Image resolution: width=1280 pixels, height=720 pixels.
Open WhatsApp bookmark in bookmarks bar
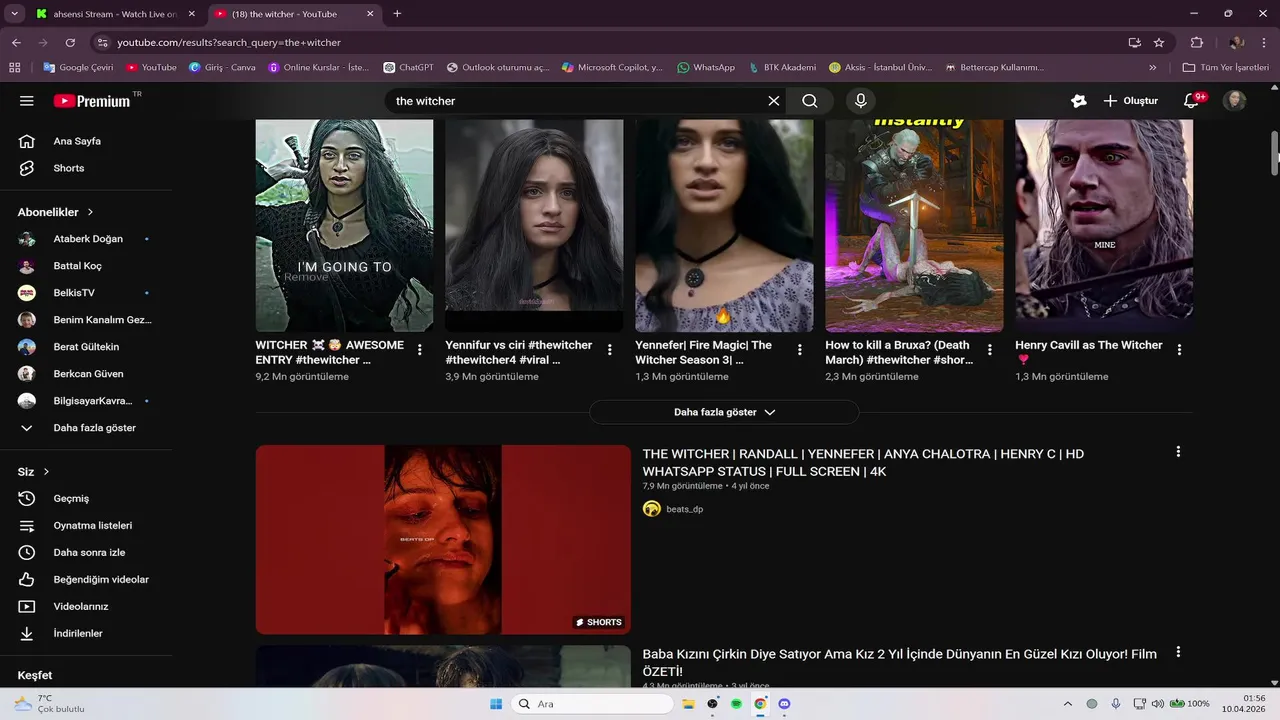pyautogui.click(x=705, y=68)
